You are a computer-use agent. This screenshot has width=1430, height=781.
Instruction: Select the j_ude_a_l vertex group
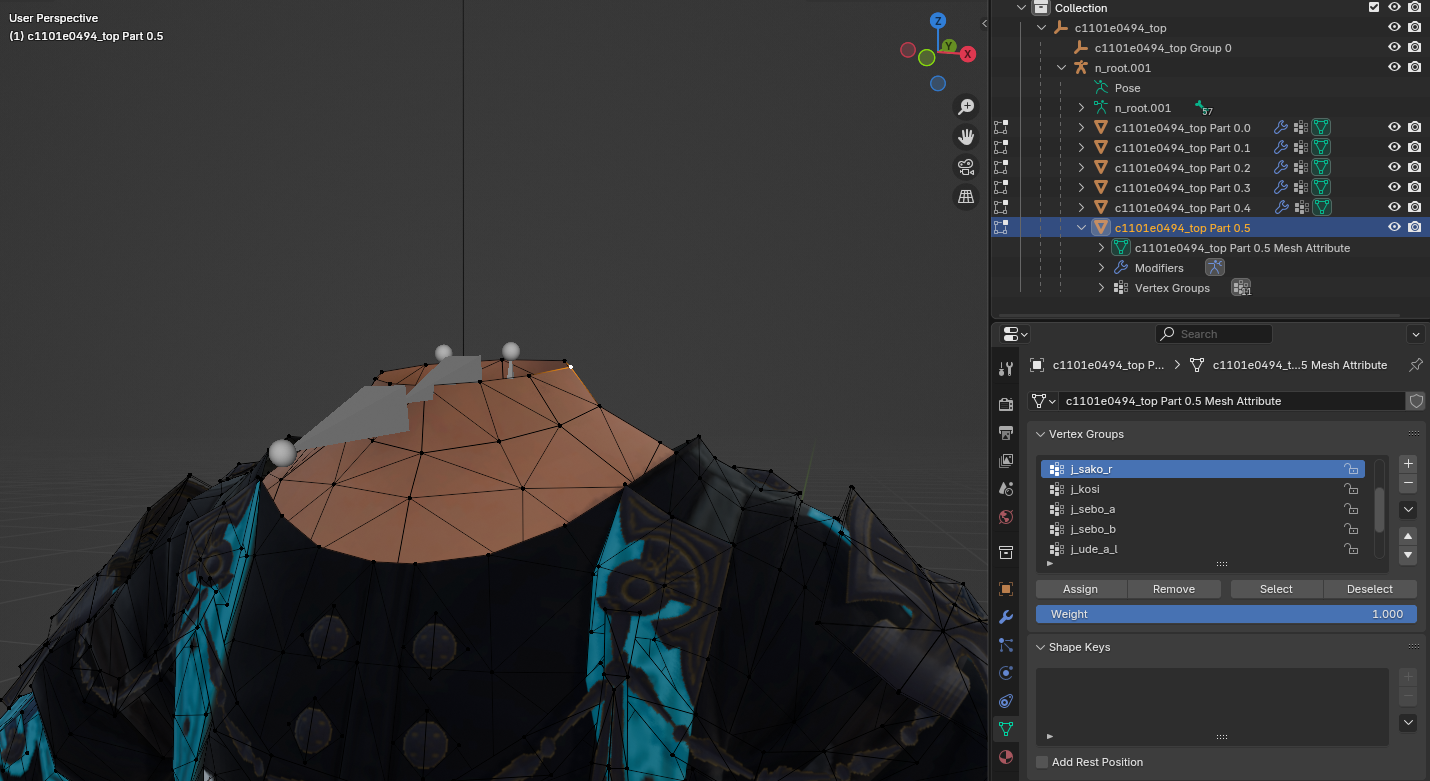1203,549
